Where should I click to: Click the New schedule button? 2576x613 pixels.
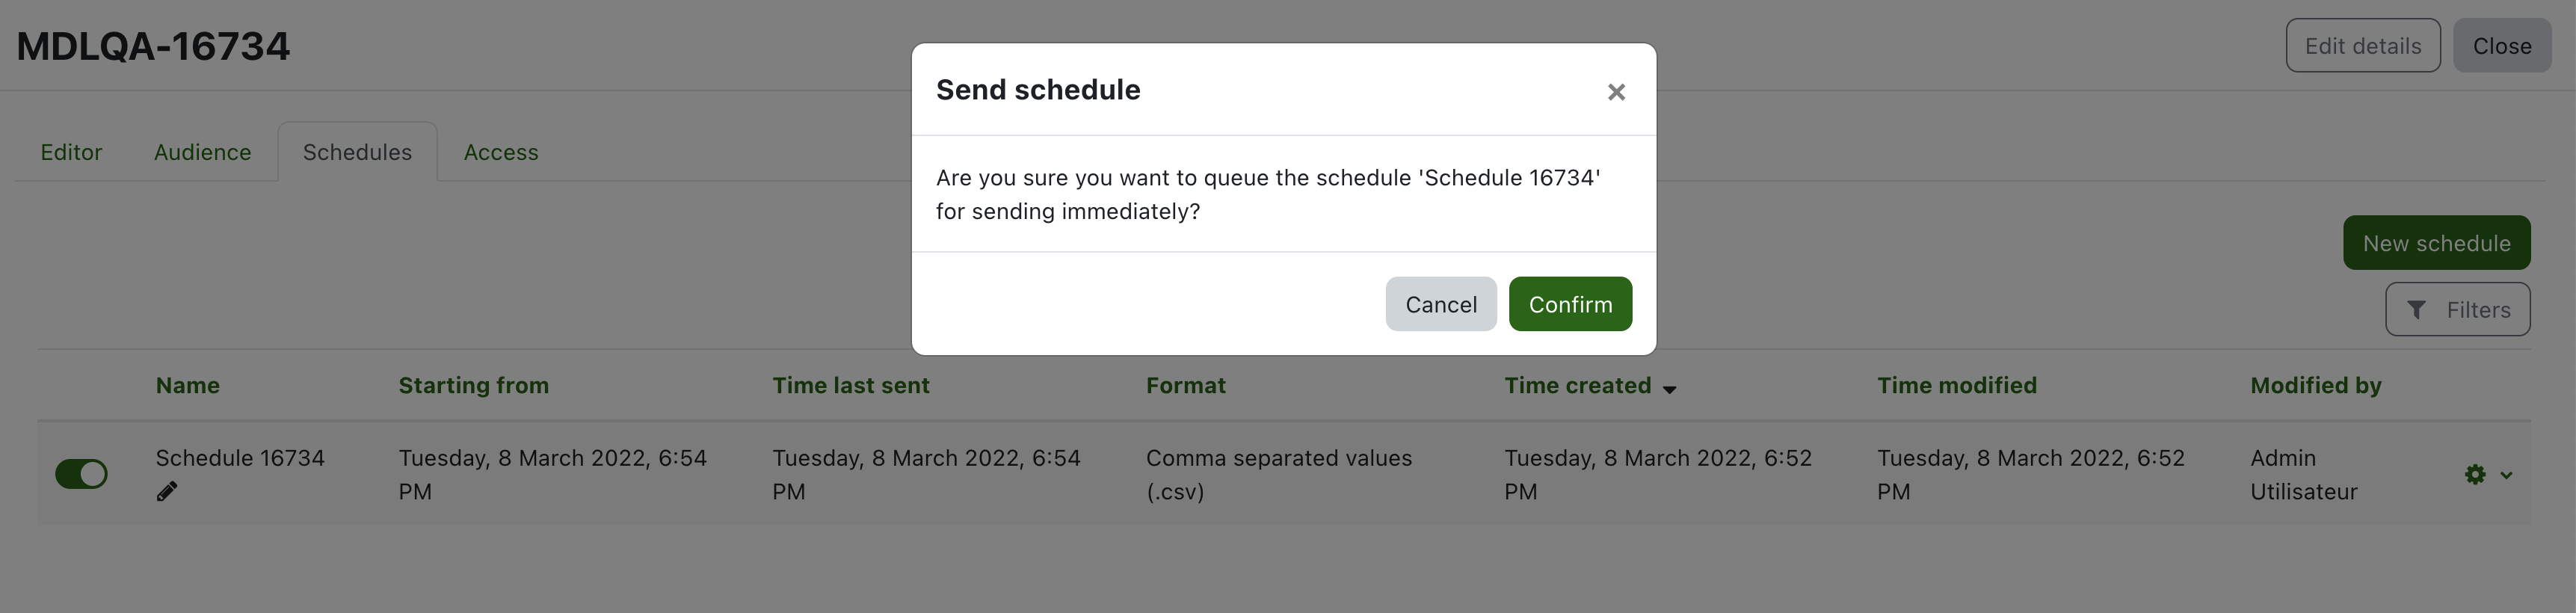[2436, 243]
